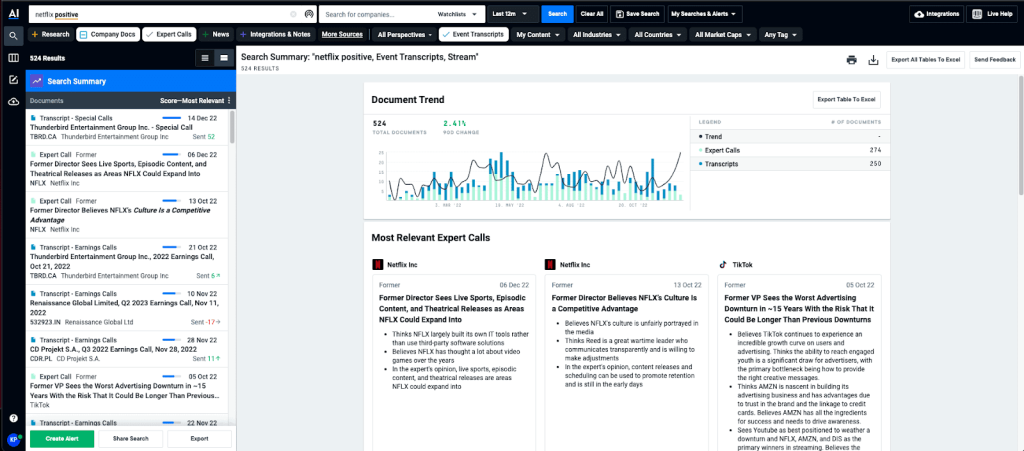Switch to compact list view icon
This screenshot has height=451, width=1024.
tap(205, 58)
